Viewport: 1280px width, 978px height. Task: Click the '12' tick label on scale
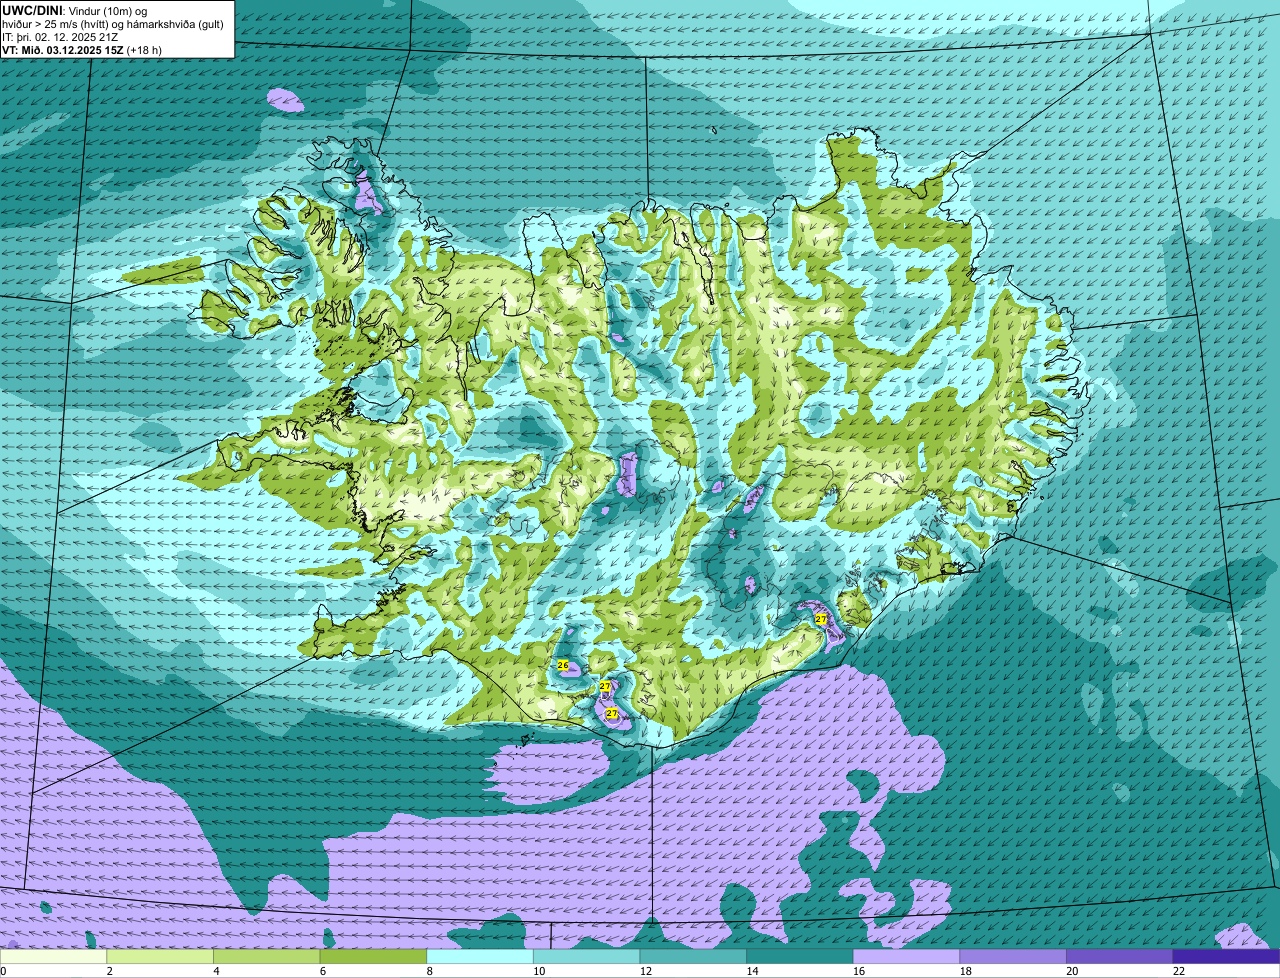[x=645, y=971]
